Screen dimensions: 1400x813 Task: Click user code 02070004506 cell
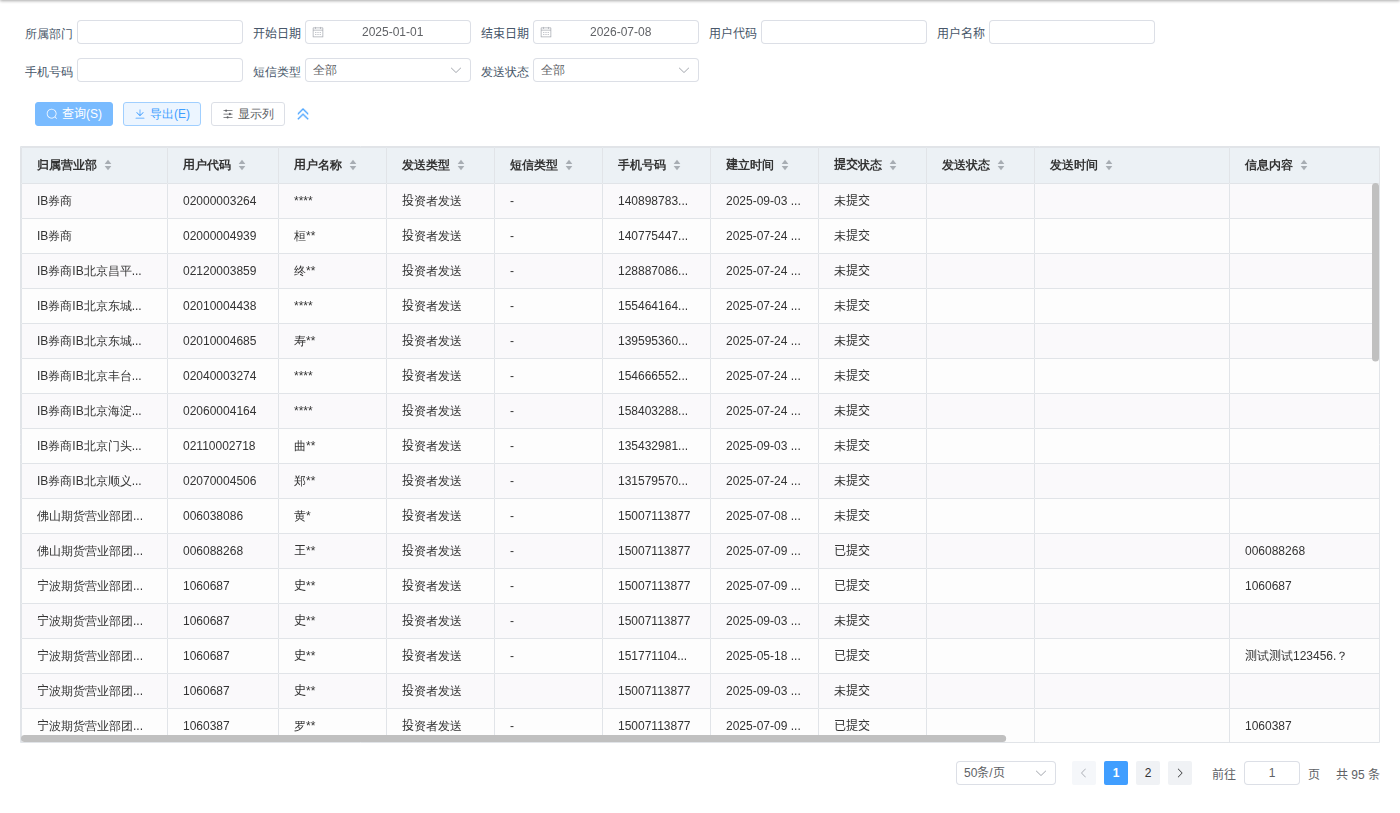point(223,481)
